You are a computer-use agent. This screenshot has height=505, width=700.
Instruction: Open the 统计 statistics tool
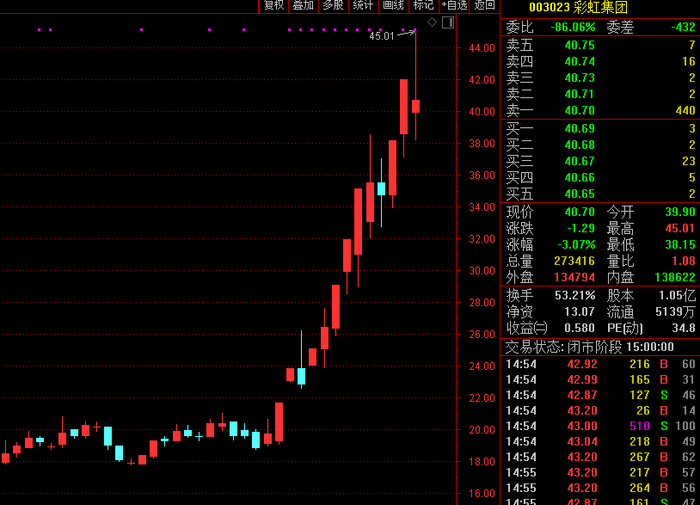pos(363,5)
